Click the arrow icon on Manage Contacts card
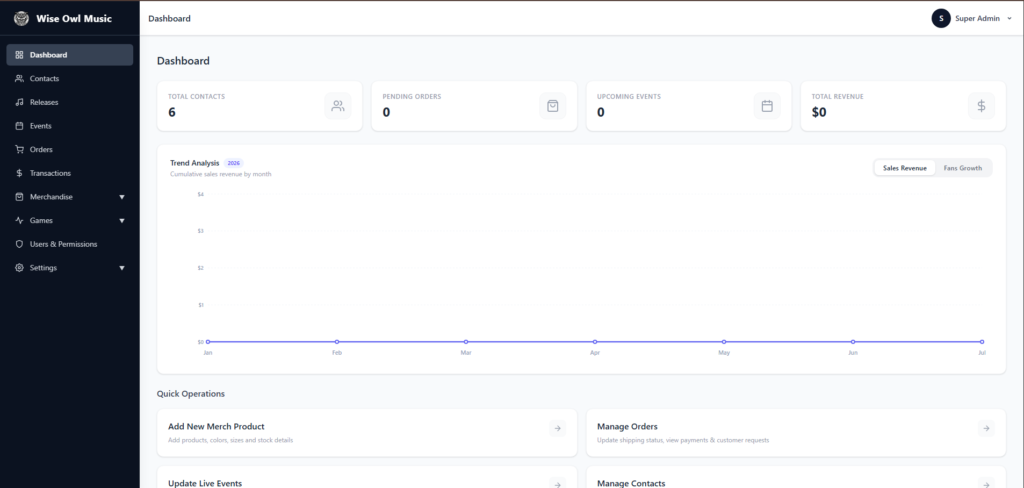The width and height of the screenshot is (1024, 488). tap(986, 484)
